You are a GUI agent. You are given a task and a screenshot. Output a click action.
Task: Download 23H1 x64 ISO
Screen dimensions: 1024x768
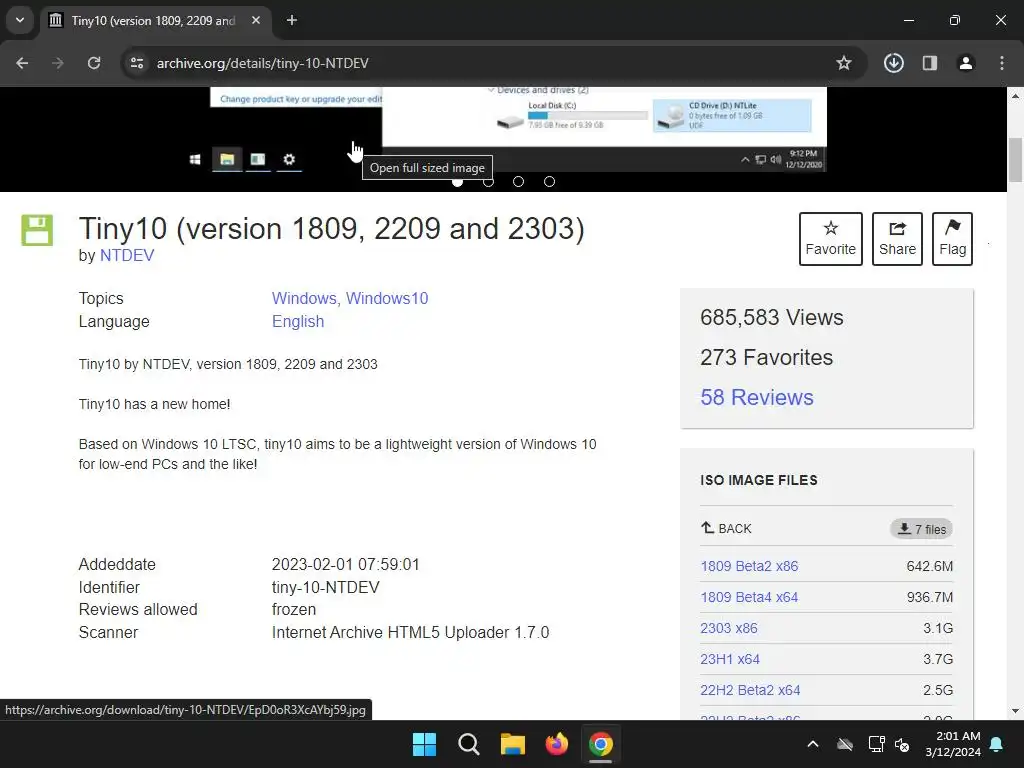(x=730, y=659)
